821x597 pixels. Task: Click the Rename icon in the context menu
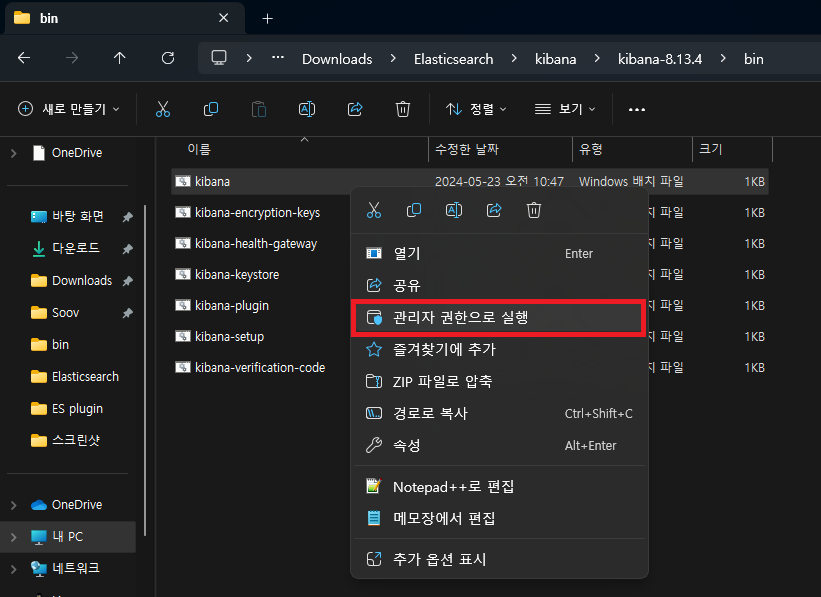point(454,210)
